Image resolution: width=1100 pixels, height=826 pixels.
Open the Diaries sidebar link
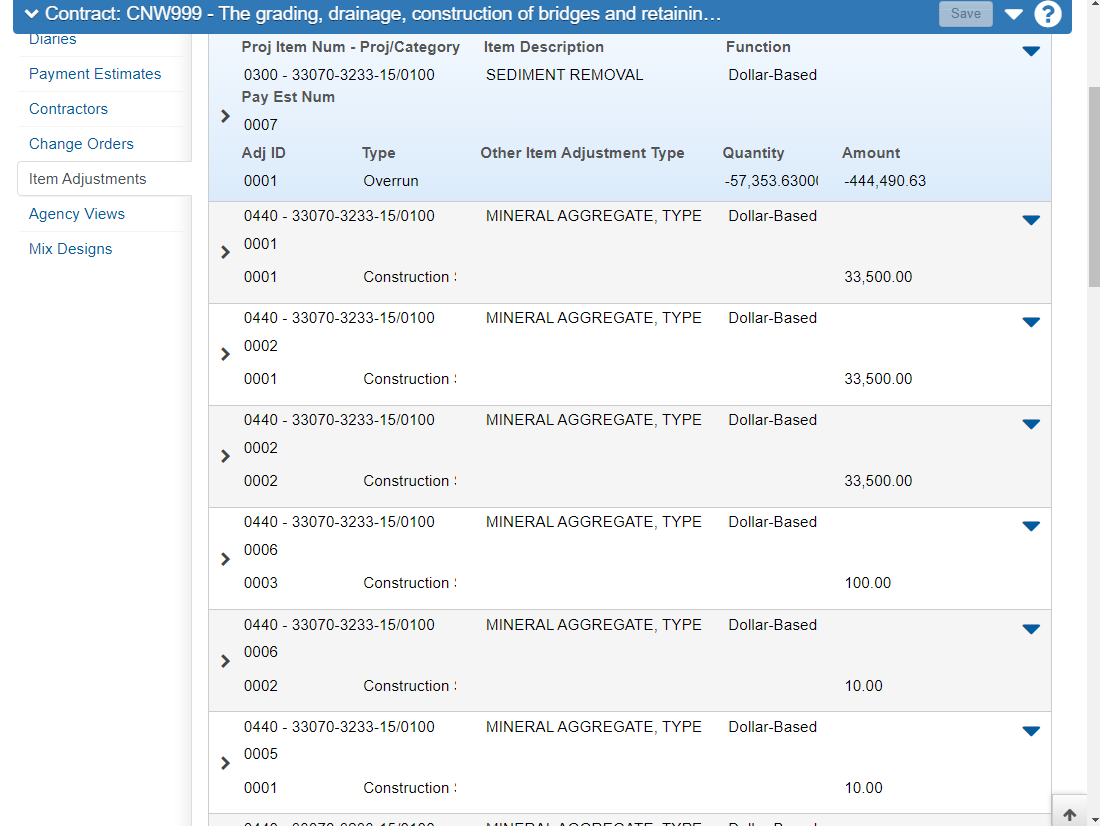[x=53, y=39]
